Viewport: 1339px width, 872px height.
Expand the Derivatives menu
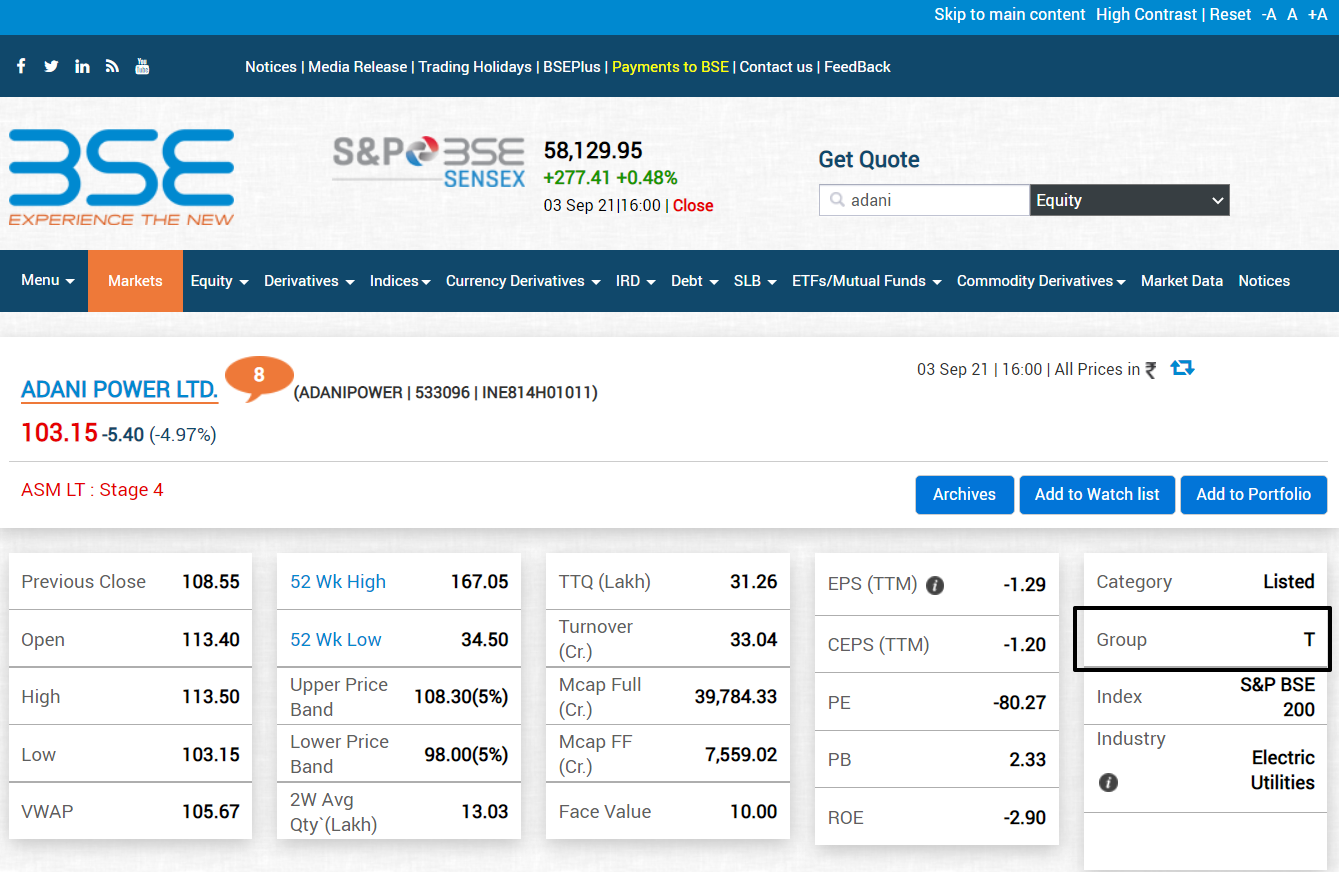309,281
